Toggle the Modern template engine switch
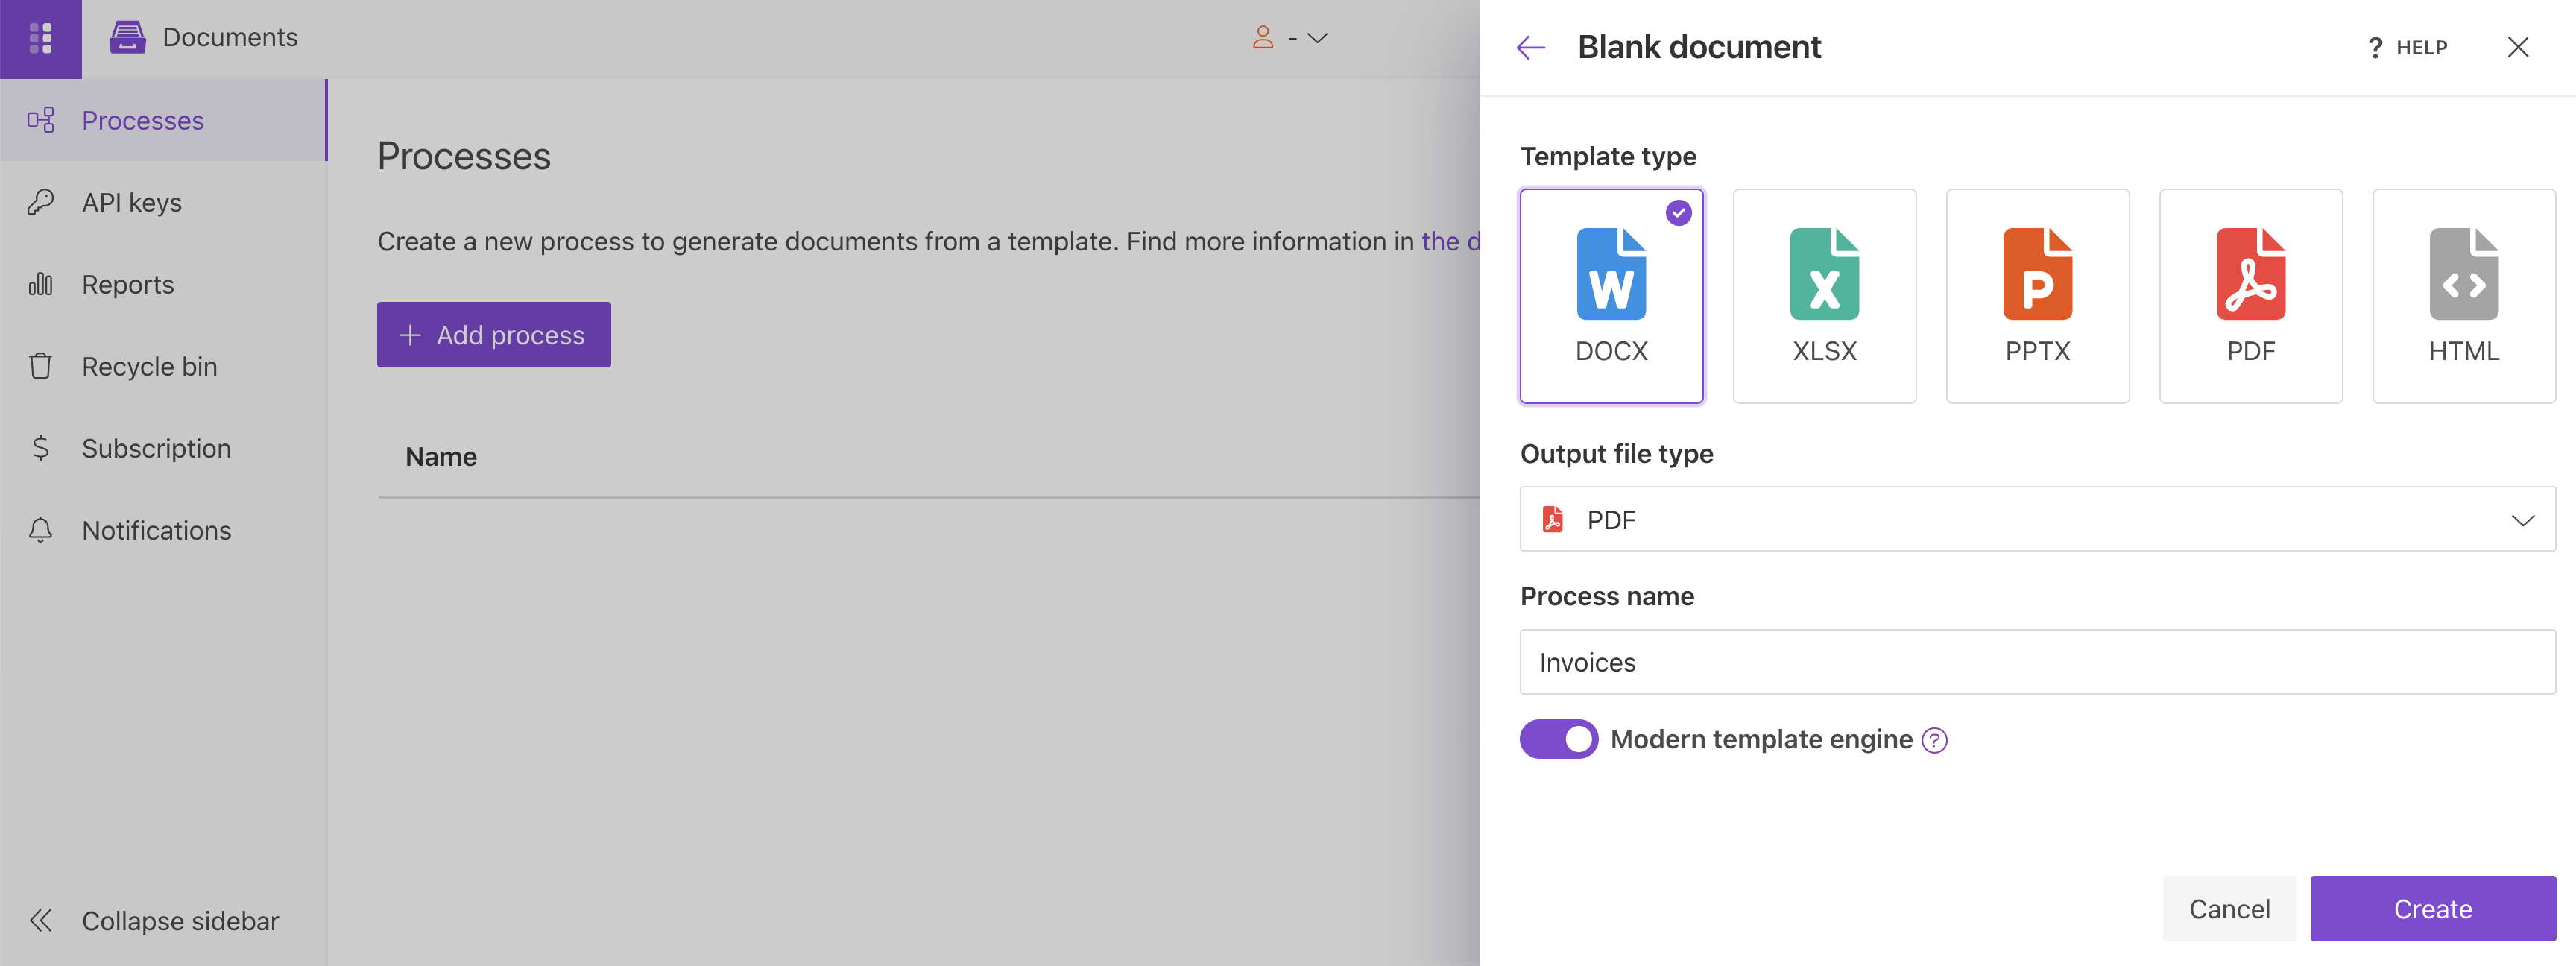This screenshot has height=966, width=2576. tap(1559, 739)
